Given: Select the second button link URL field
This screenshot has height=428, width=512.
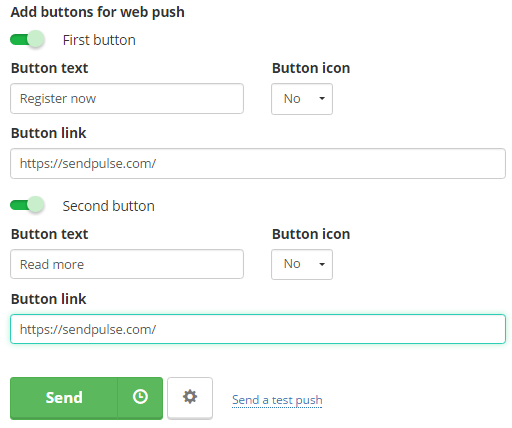Looking at the screenshot, I should [x=258, y=329].
